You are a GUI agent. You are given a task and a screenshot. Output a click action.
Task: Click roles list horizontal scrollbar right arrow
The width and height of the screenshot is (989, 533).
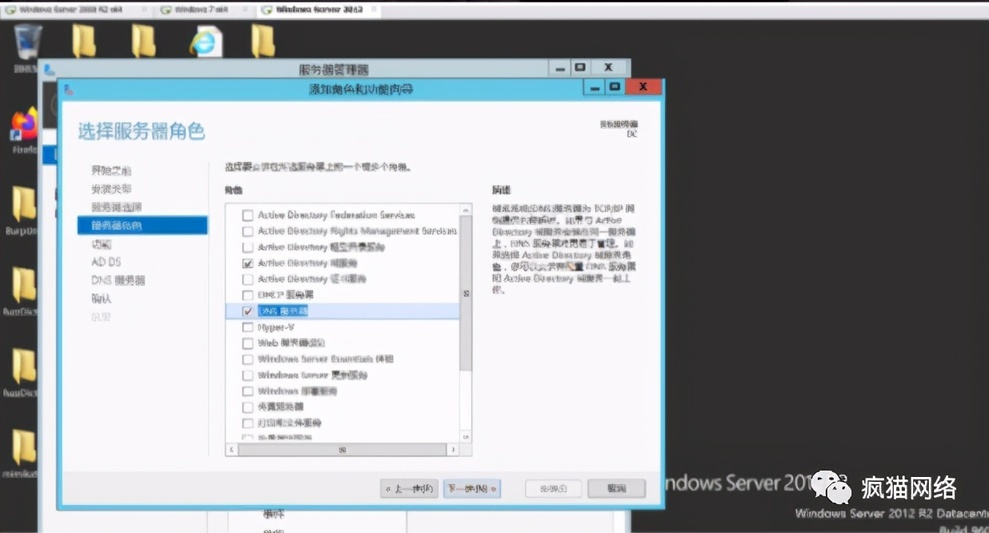pyautogui.click(x=453, y=450)
